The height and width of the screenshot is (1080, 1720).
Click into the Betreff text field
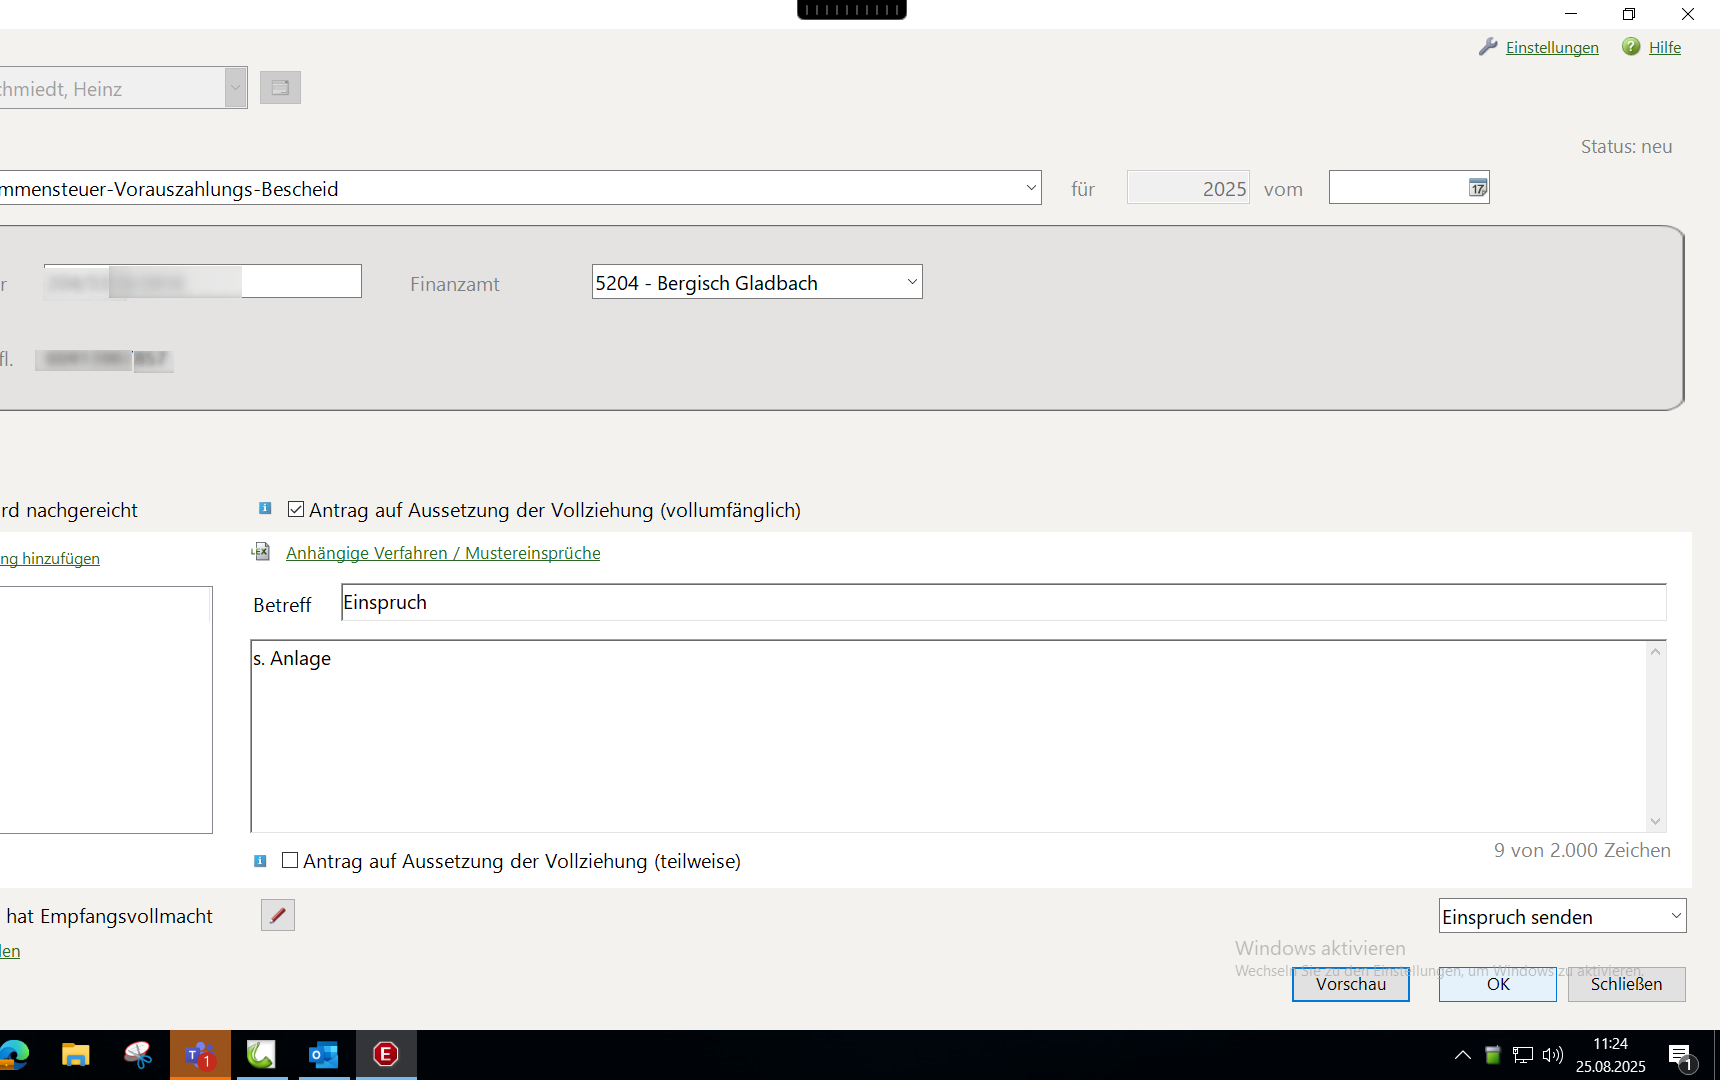click(1000, 603)
